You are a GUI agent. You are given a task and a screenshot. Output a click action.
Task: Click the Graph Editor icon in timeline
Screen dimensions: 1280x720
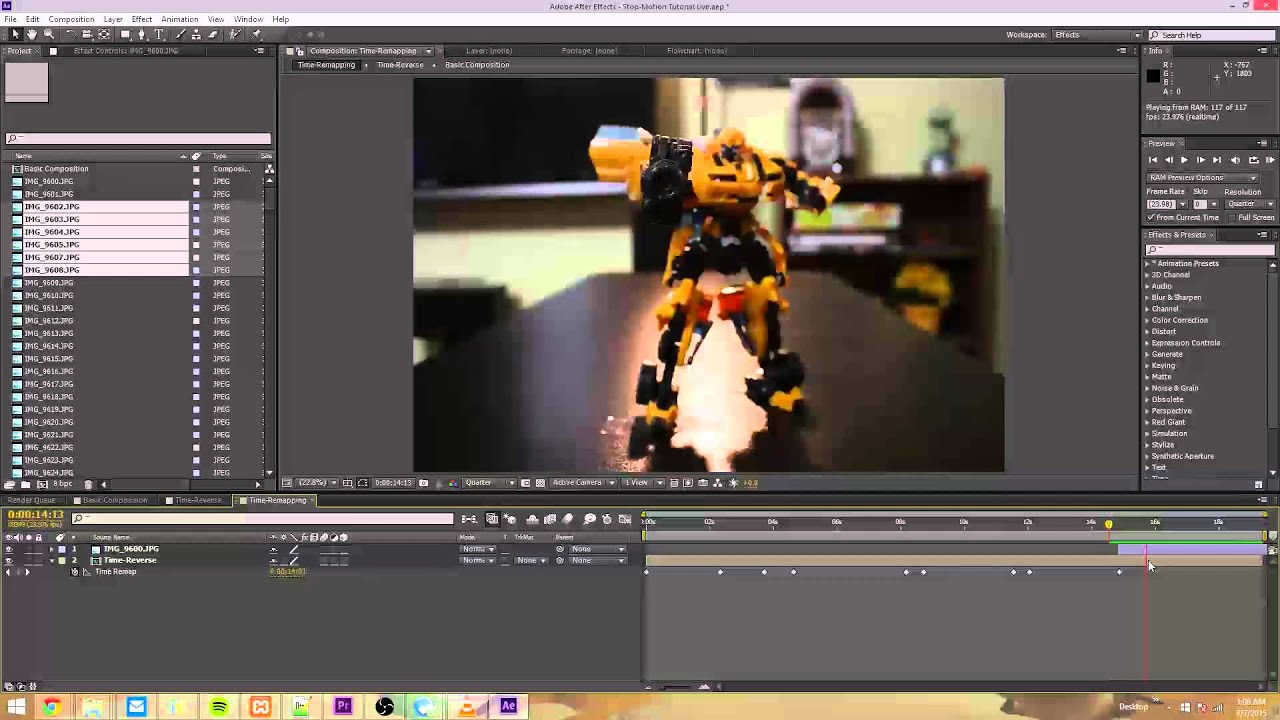click(x=625, y=519)
